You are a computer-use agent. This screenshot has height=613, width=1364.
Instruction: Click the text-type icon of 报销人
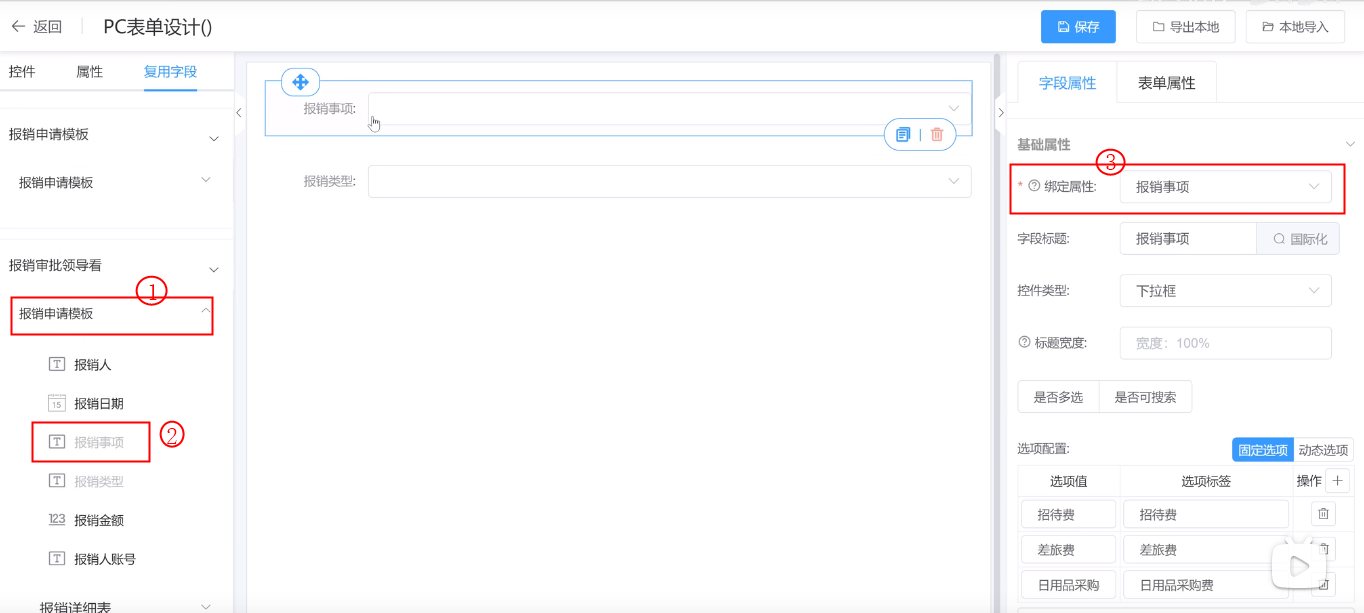[x=57, y=364]
